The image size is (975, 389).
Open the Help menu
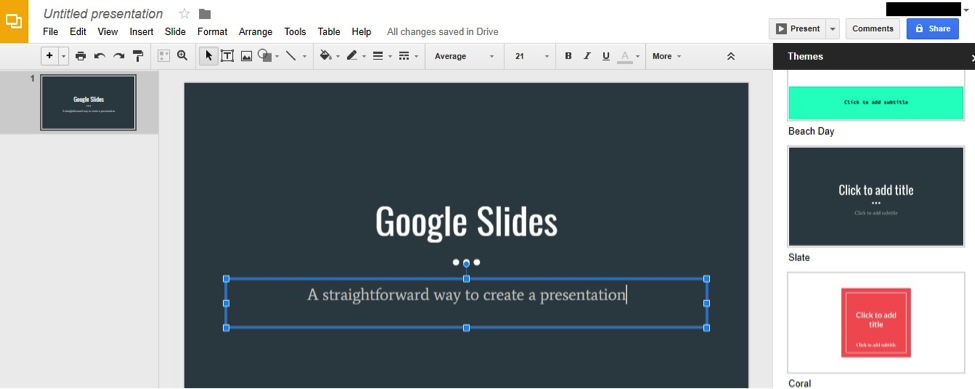[x=361, y=31]
